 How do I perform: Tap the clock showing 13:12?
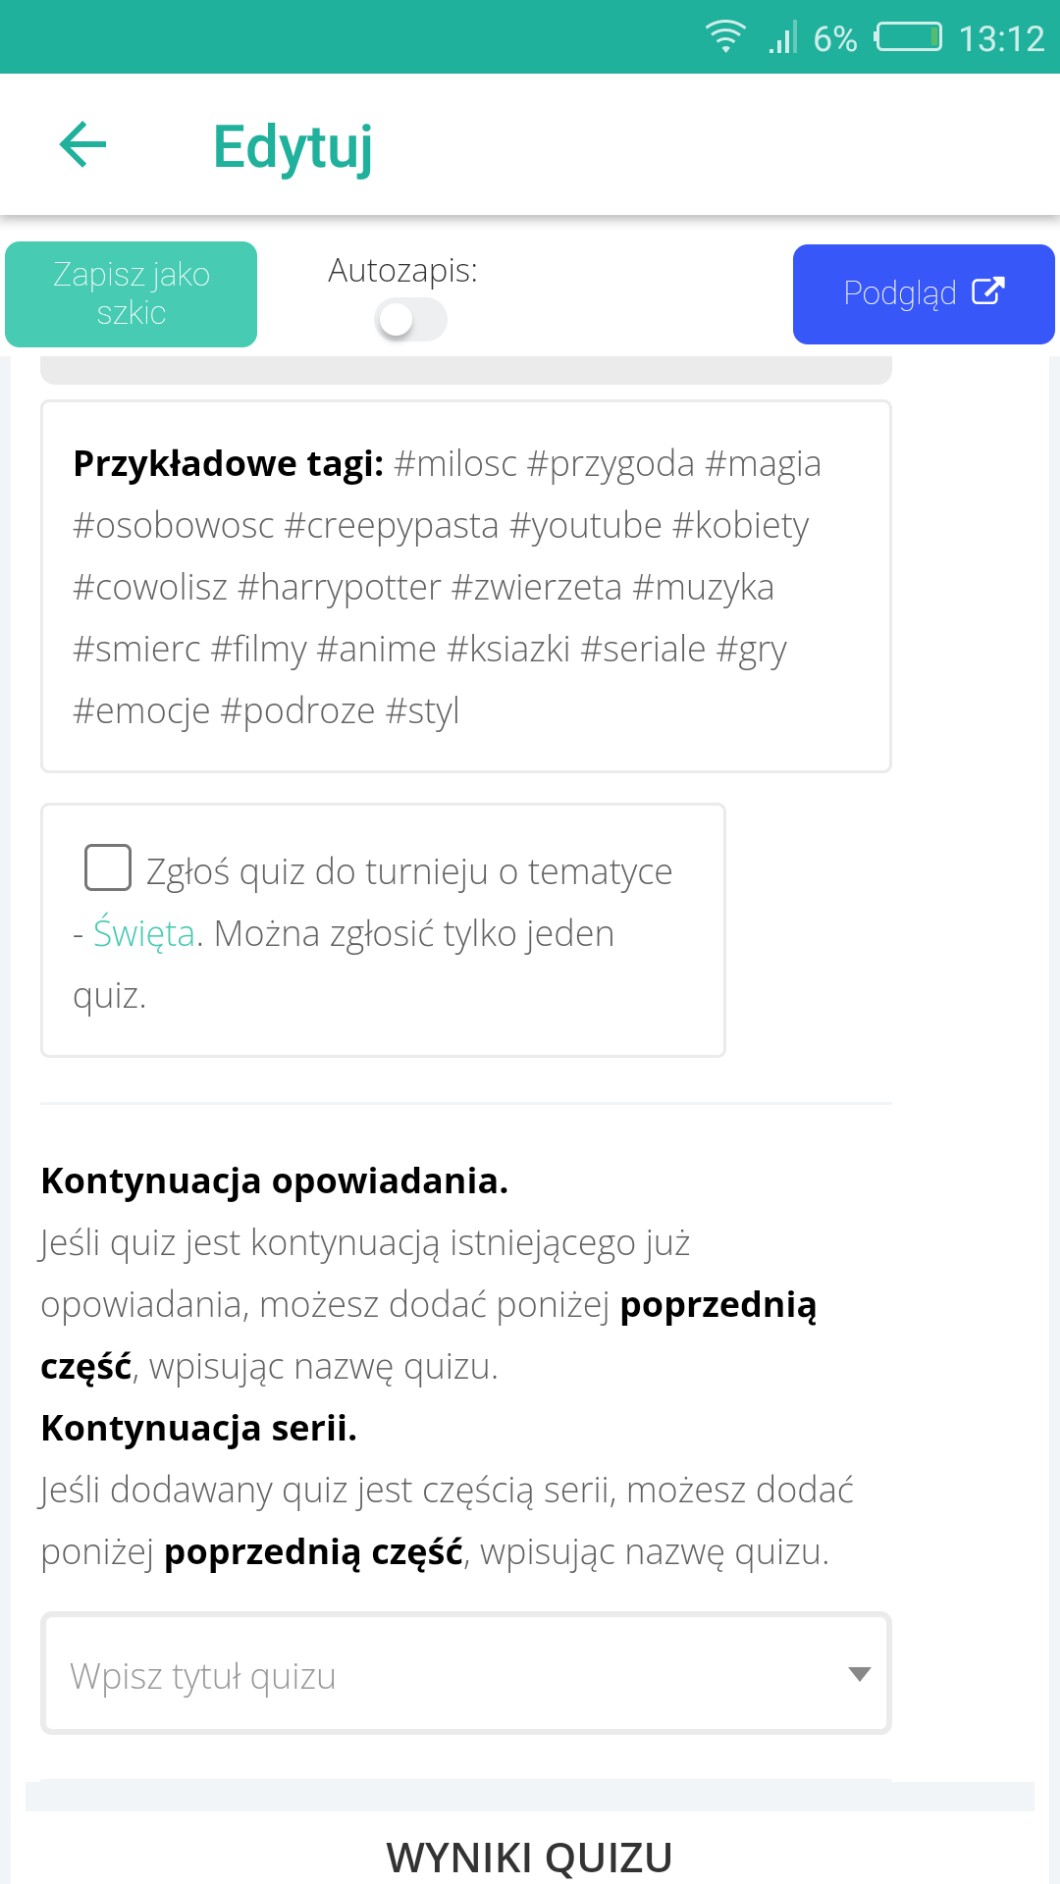click(x=1001, y=38)
